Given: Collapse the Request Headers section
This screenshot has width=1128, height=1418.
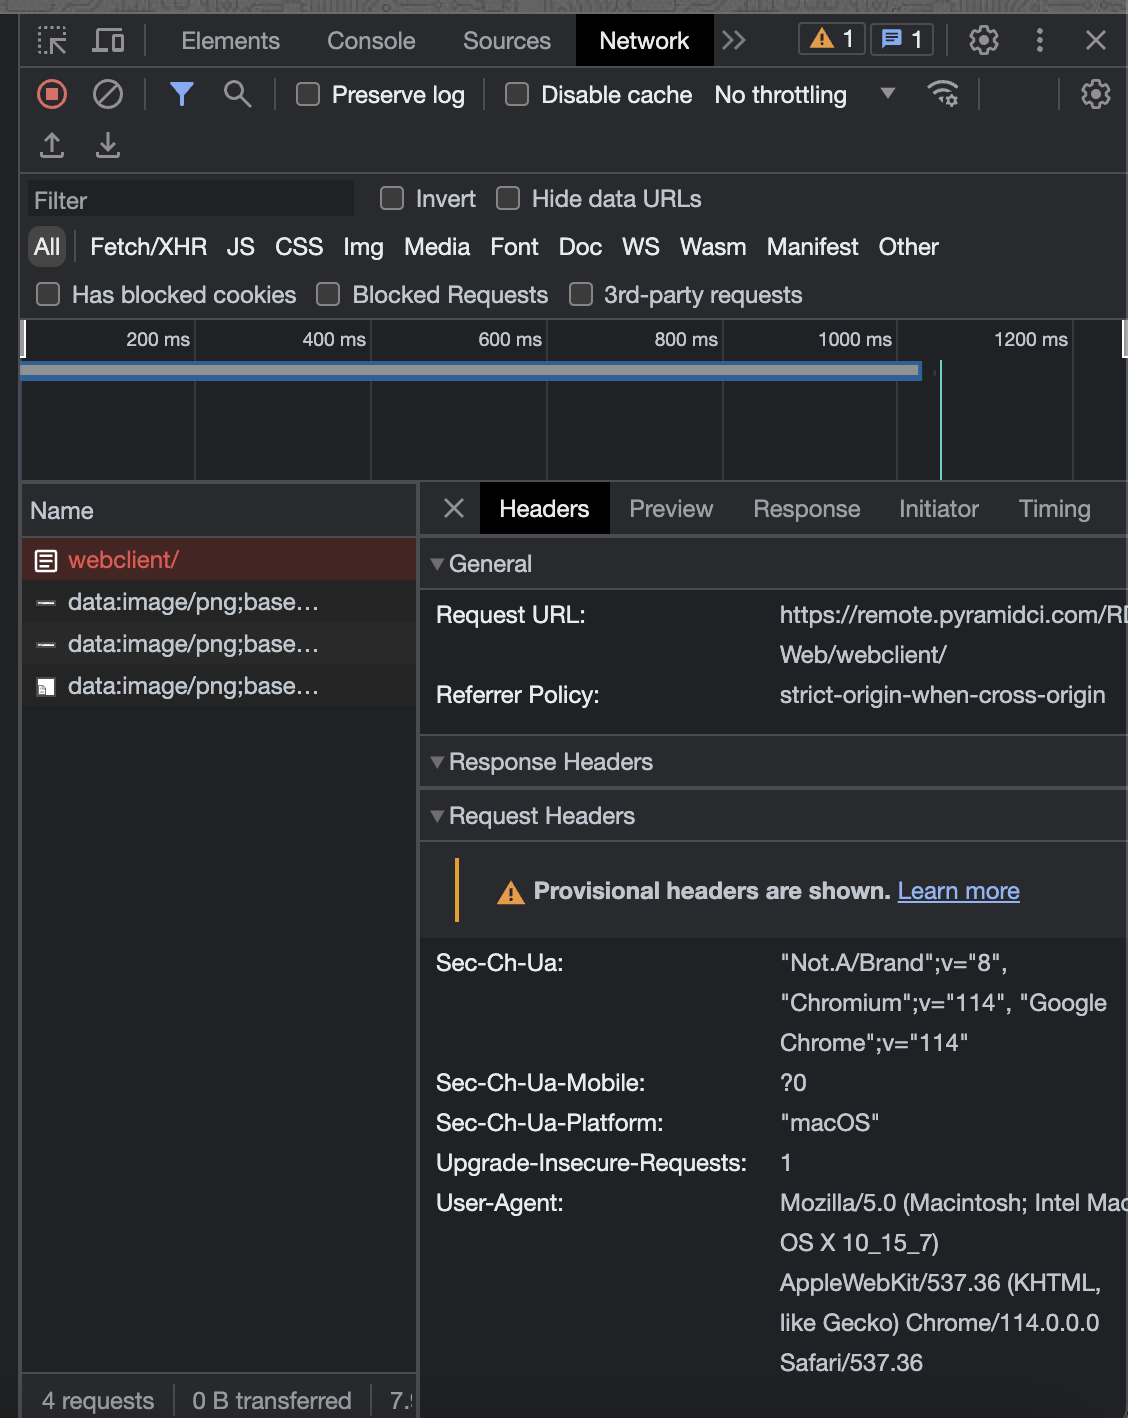Looking at the screenshot, I should tap(437, 816).
